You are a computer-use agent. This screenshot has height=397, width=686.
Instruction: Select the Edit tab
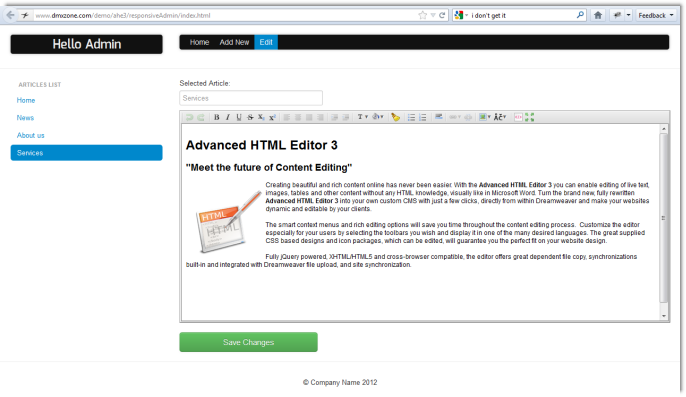266,42
